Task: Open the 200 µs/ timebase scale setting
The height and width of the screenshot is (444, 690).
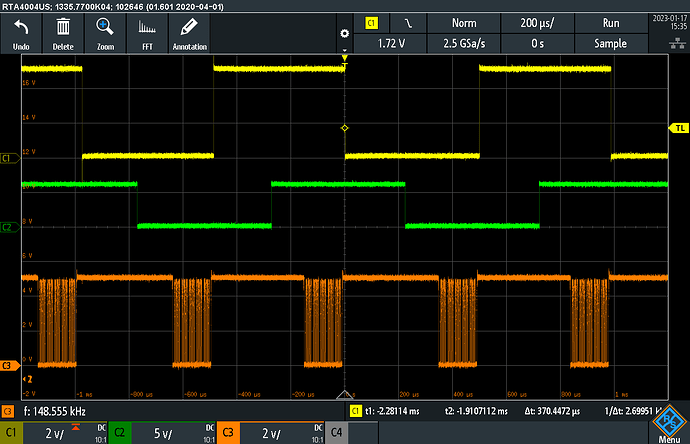Action: 537,22
